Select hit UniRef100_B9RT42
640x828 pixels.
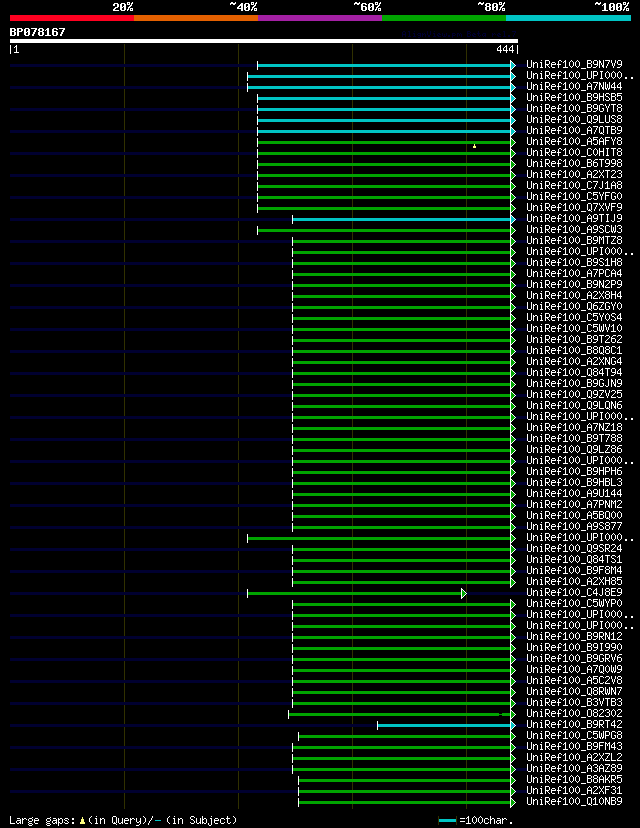(574, 724)
